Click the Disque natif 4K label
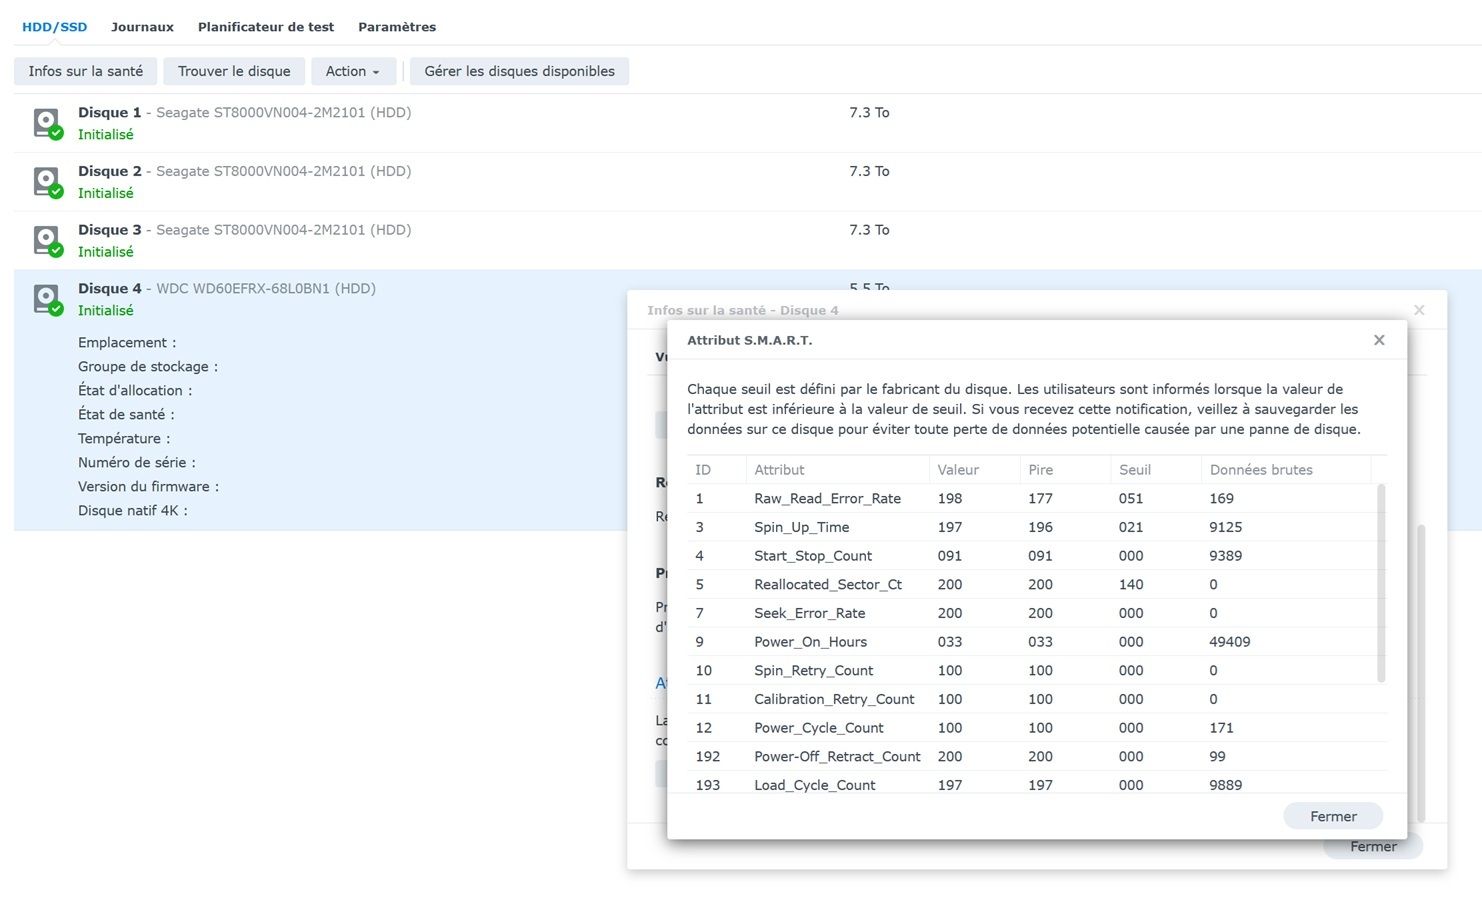 (133, 511)
